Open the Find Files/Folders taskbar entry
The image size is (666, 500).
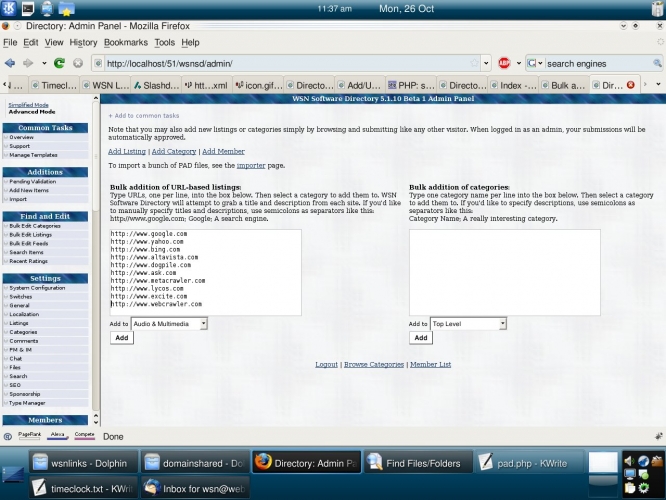coord(414,462)
